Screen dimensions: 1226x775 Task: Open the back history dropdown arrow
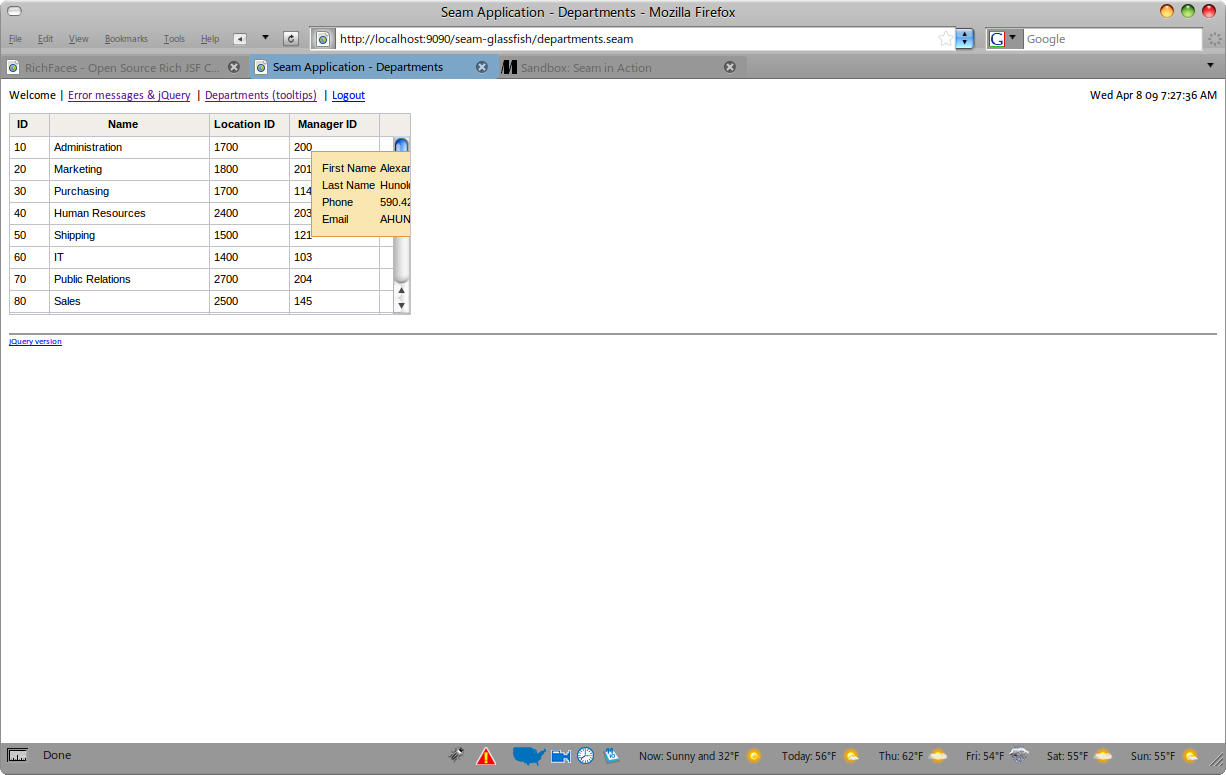pos(265,38)
